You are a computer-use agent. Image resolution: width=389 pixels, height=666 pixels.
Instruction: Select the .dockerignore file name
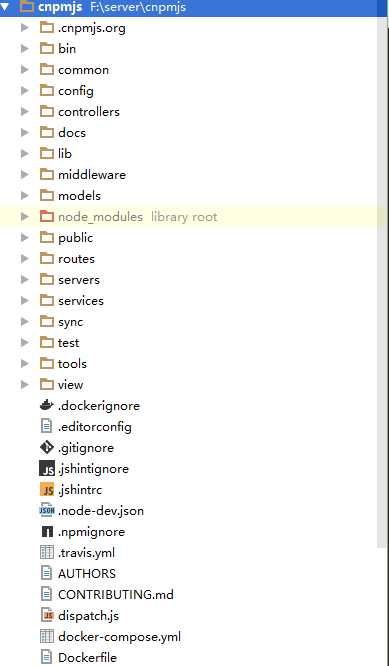tap(99, 406)
